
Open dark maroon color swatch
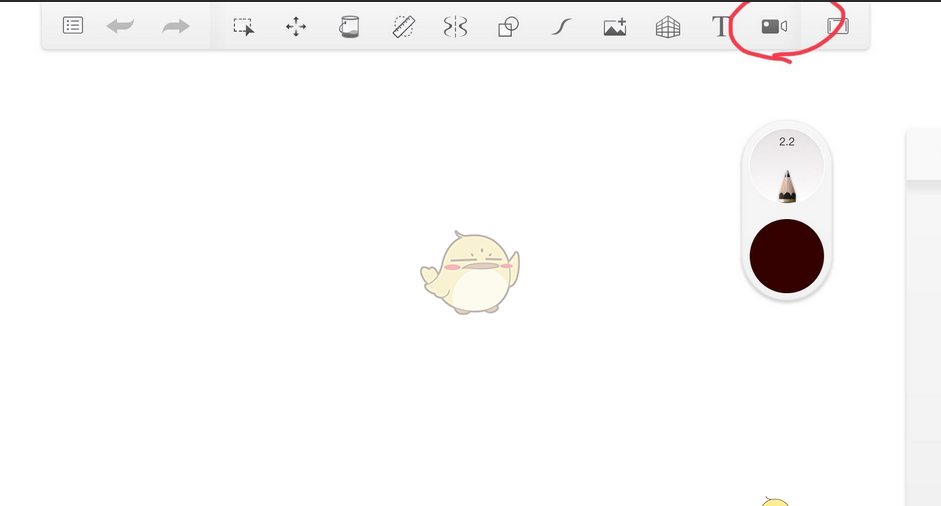[x=787, y=256]
